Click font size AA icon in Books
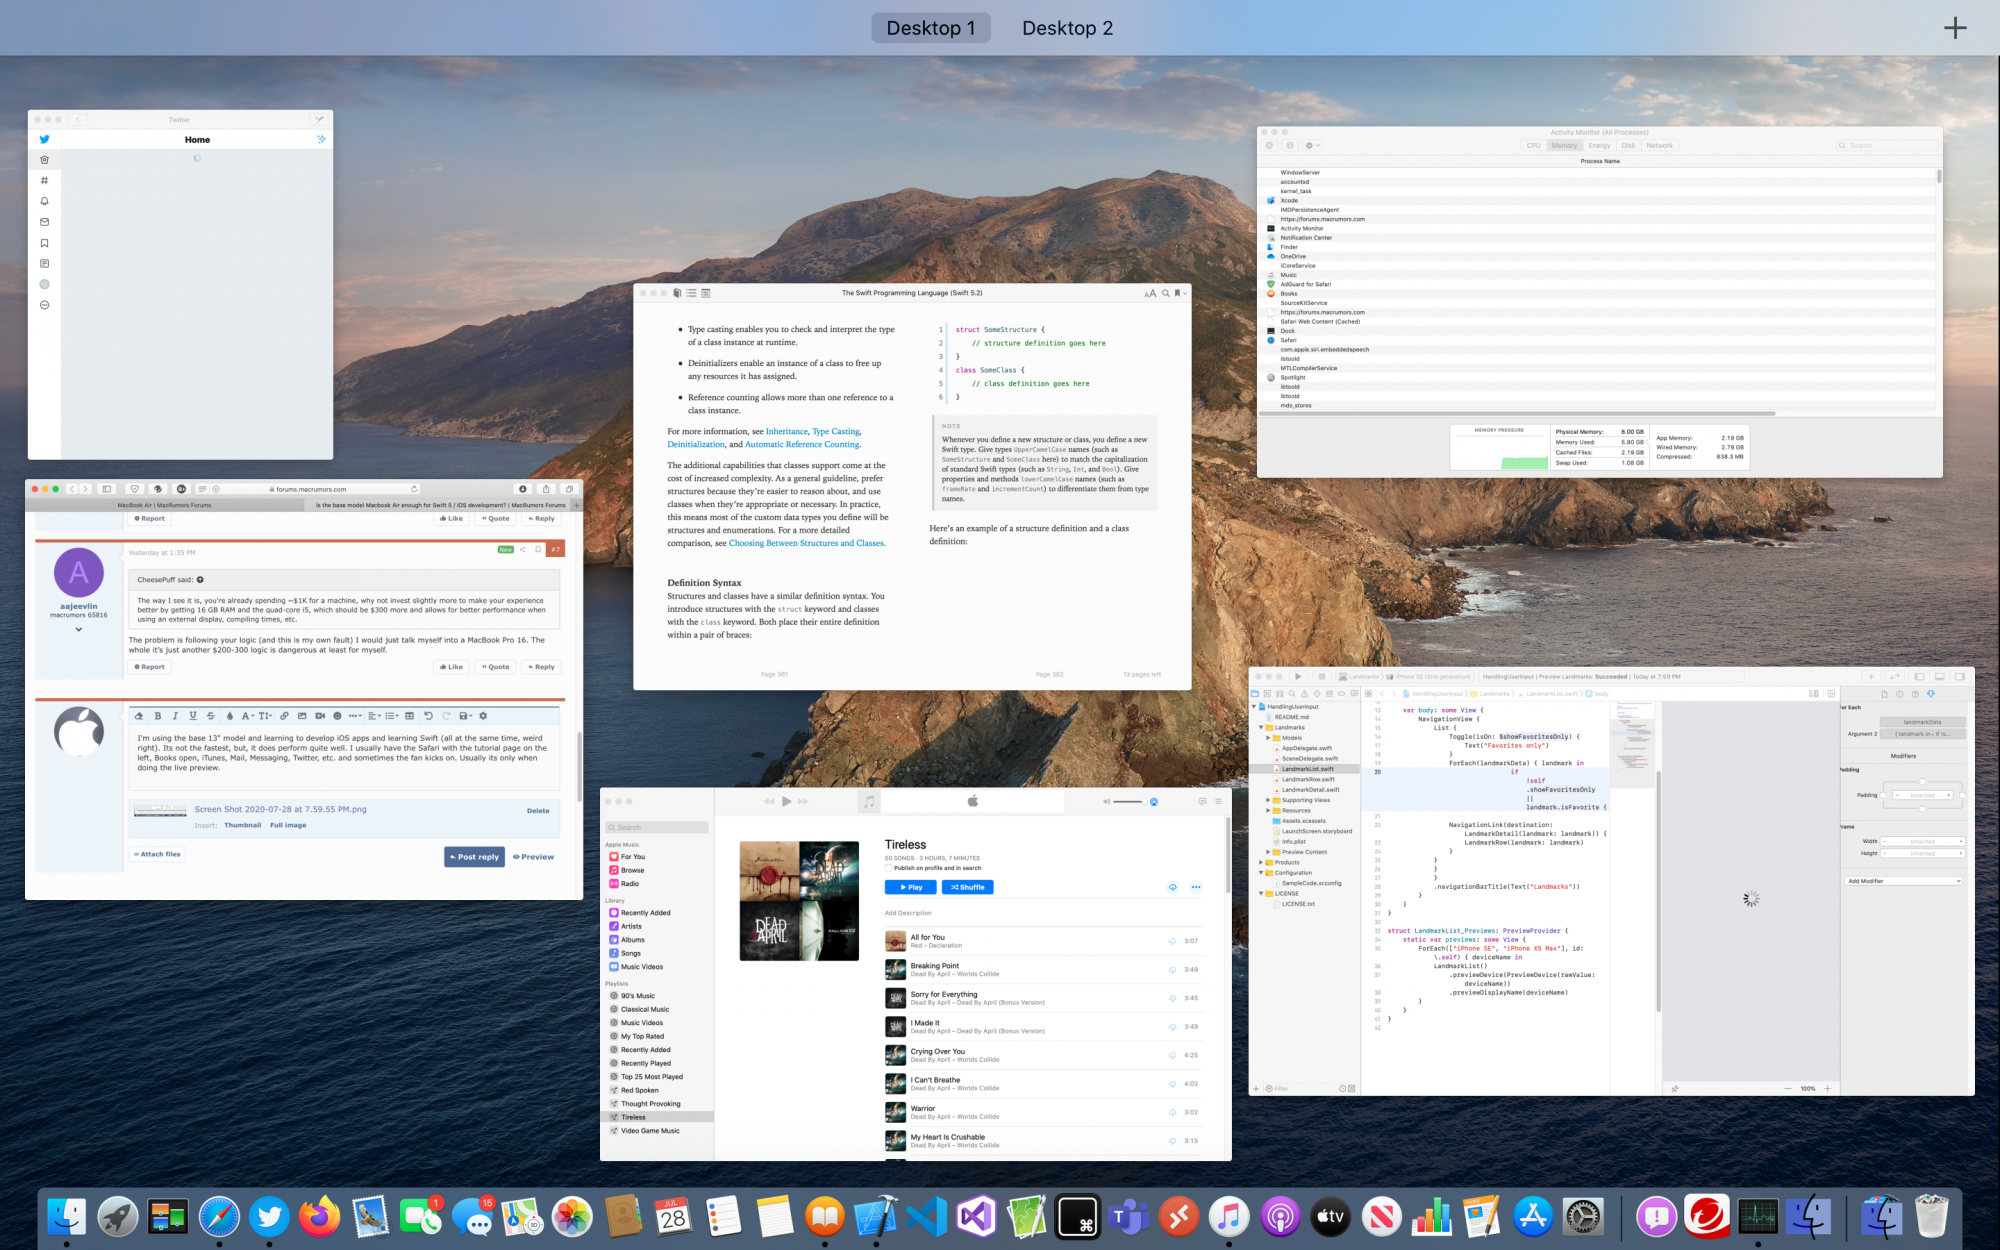Screen dimensions: 2000x1250 tap(1150, 293)
